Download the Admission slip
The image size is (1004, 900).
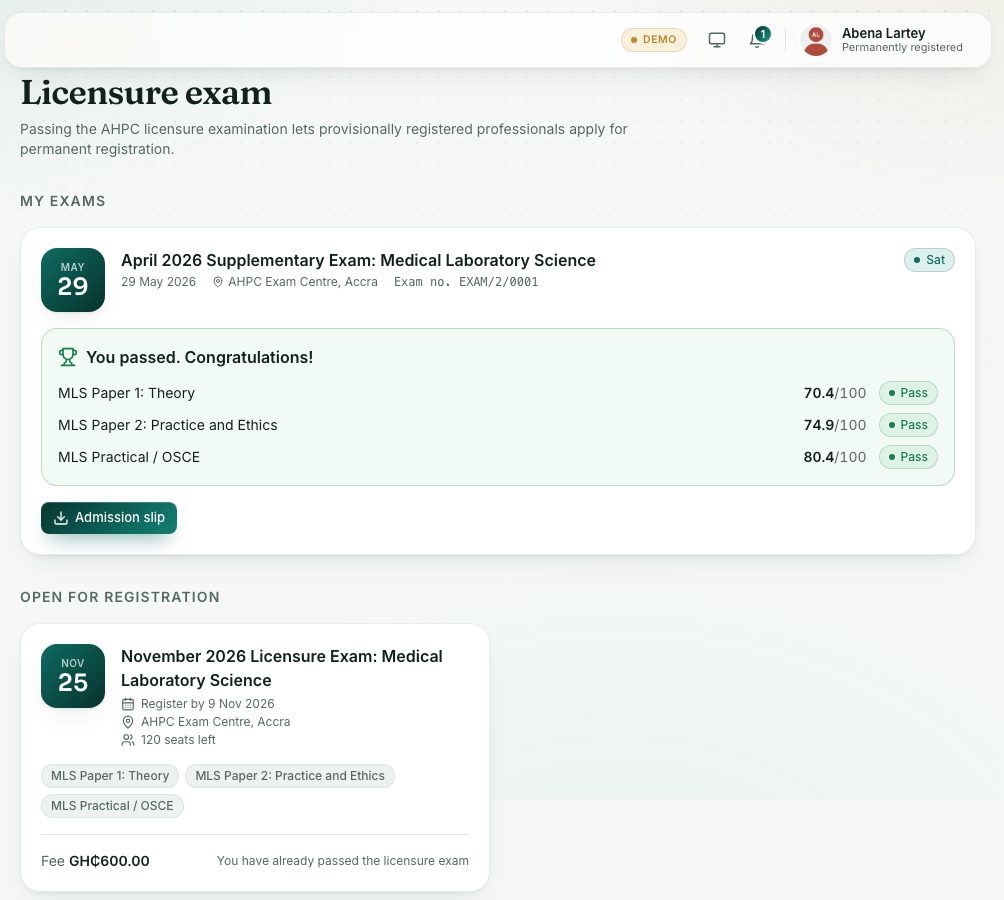pos(109,518)
